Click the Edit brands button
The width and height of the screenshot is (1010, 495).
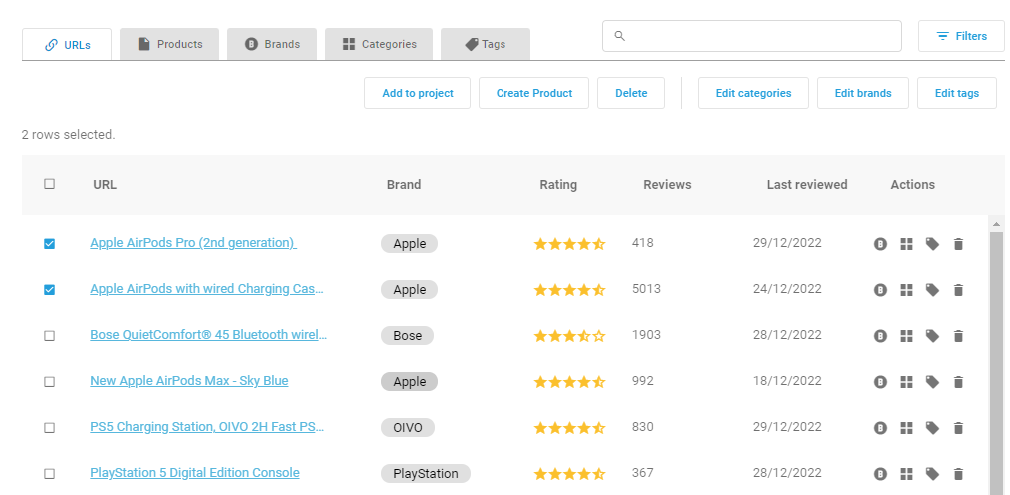point(863,93)
